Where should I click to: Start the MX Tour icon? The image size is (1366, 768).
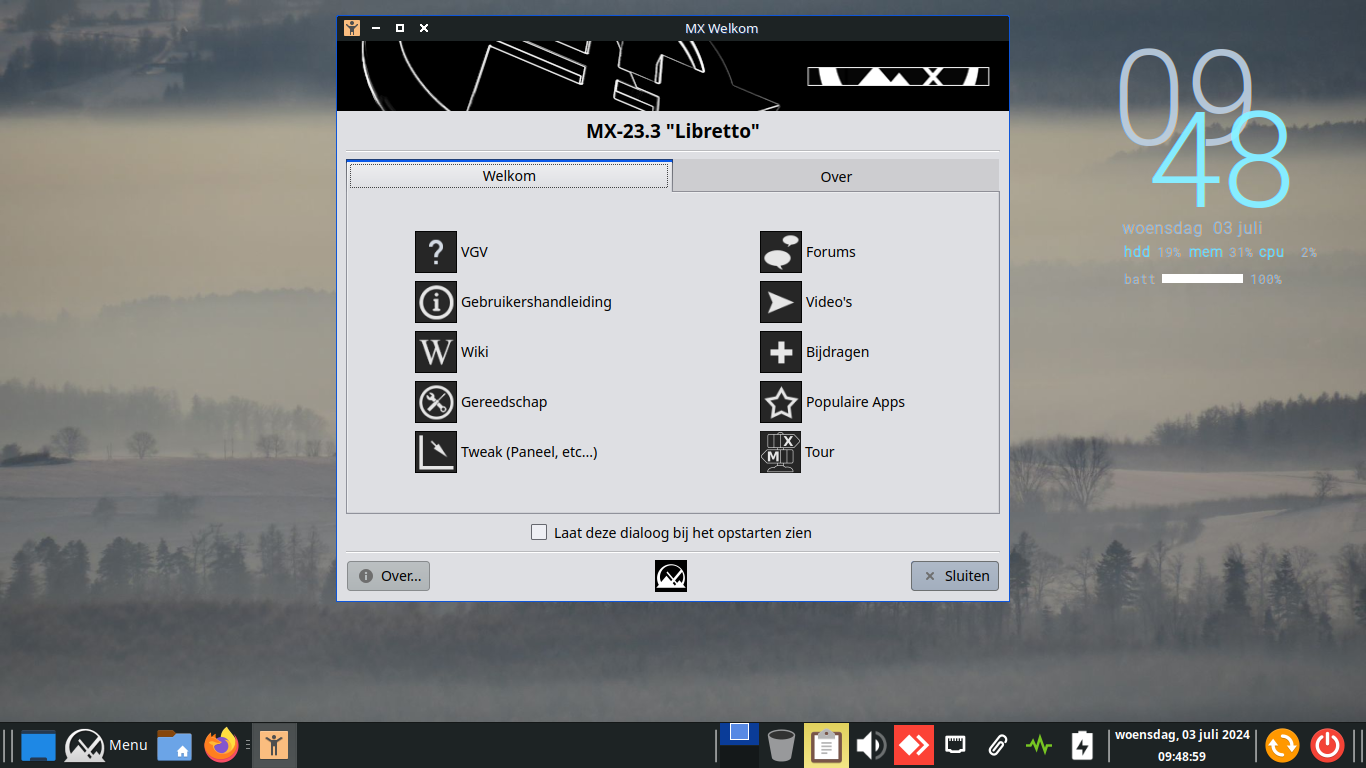tap(780, 452)
